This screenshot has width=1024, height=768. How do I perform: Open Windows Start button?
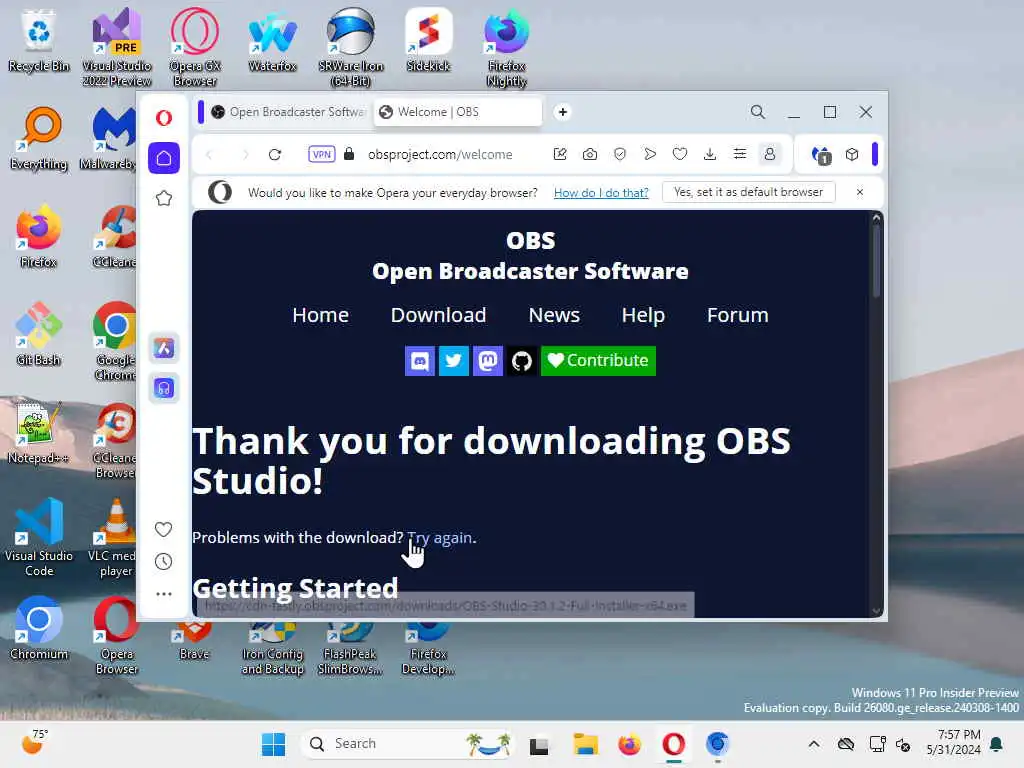pyautogui.click(x=273, y=744)
